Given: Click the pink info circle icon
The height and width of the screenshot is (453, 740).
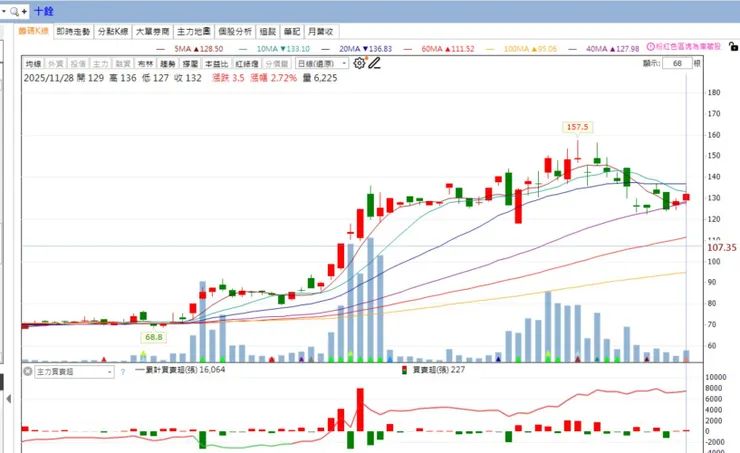Looking at the screenshot, I should click(650, 46).
